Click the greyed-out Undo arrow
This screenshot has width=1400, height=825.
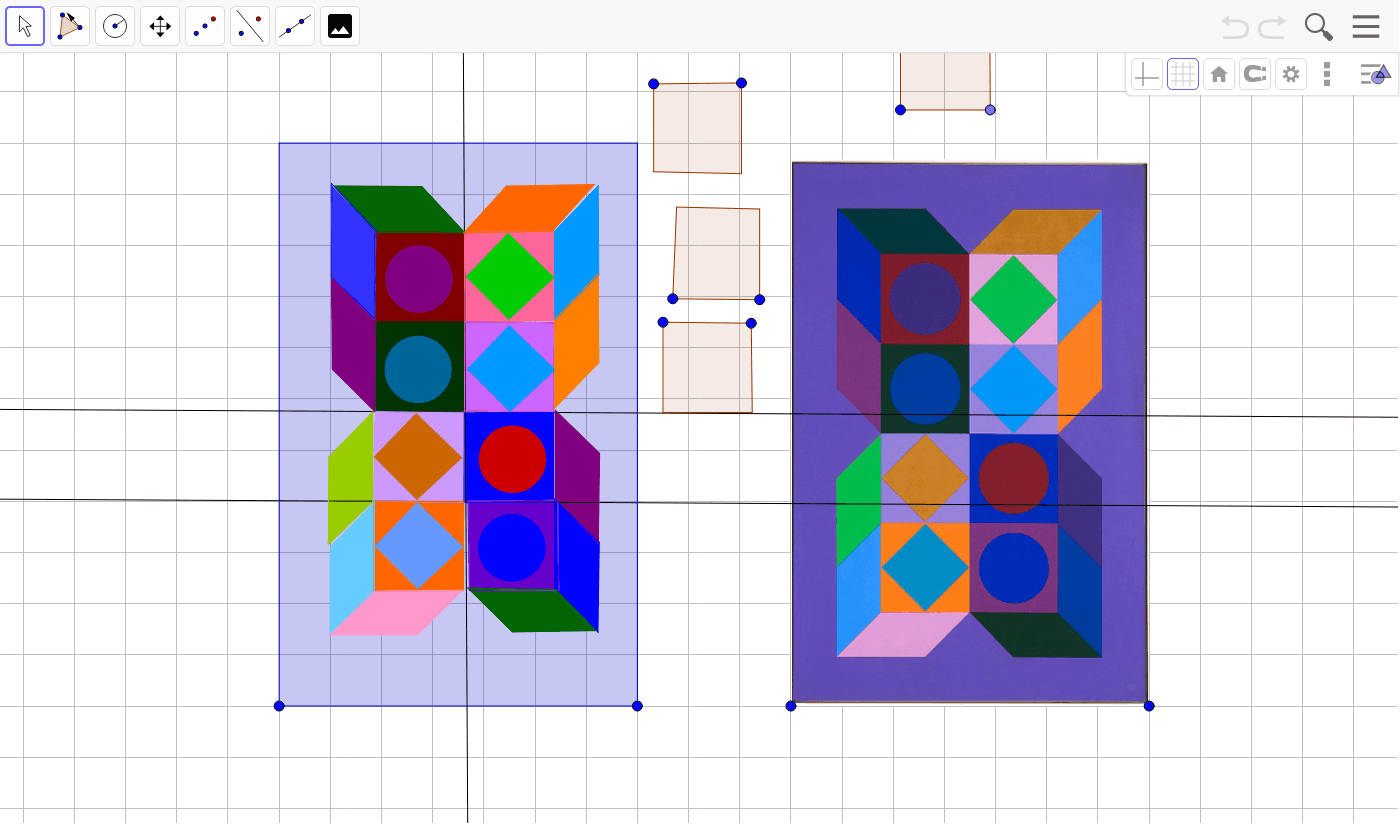(1235, 27)
